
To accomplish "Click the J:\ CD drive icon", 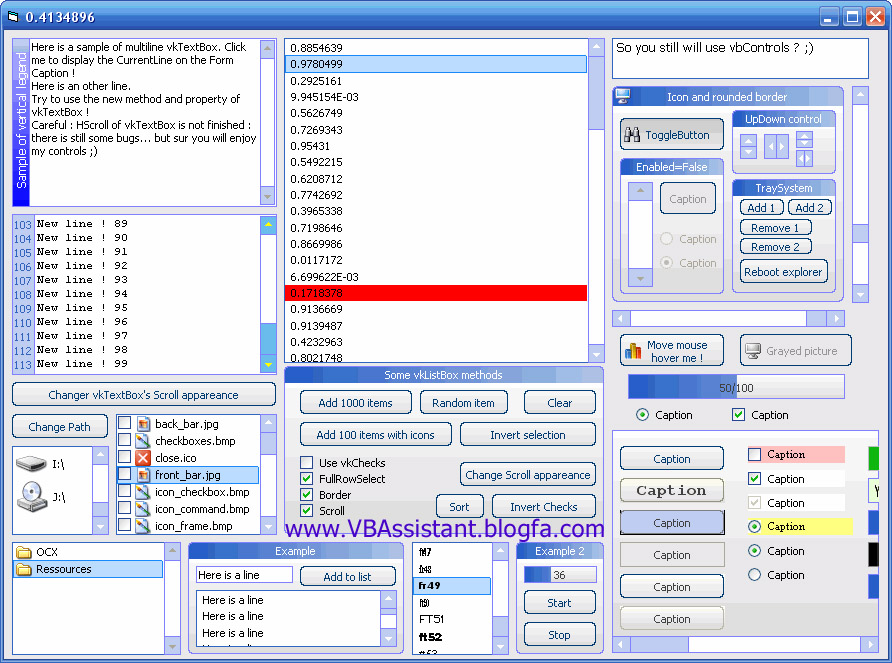I will (x=32, y=495).
